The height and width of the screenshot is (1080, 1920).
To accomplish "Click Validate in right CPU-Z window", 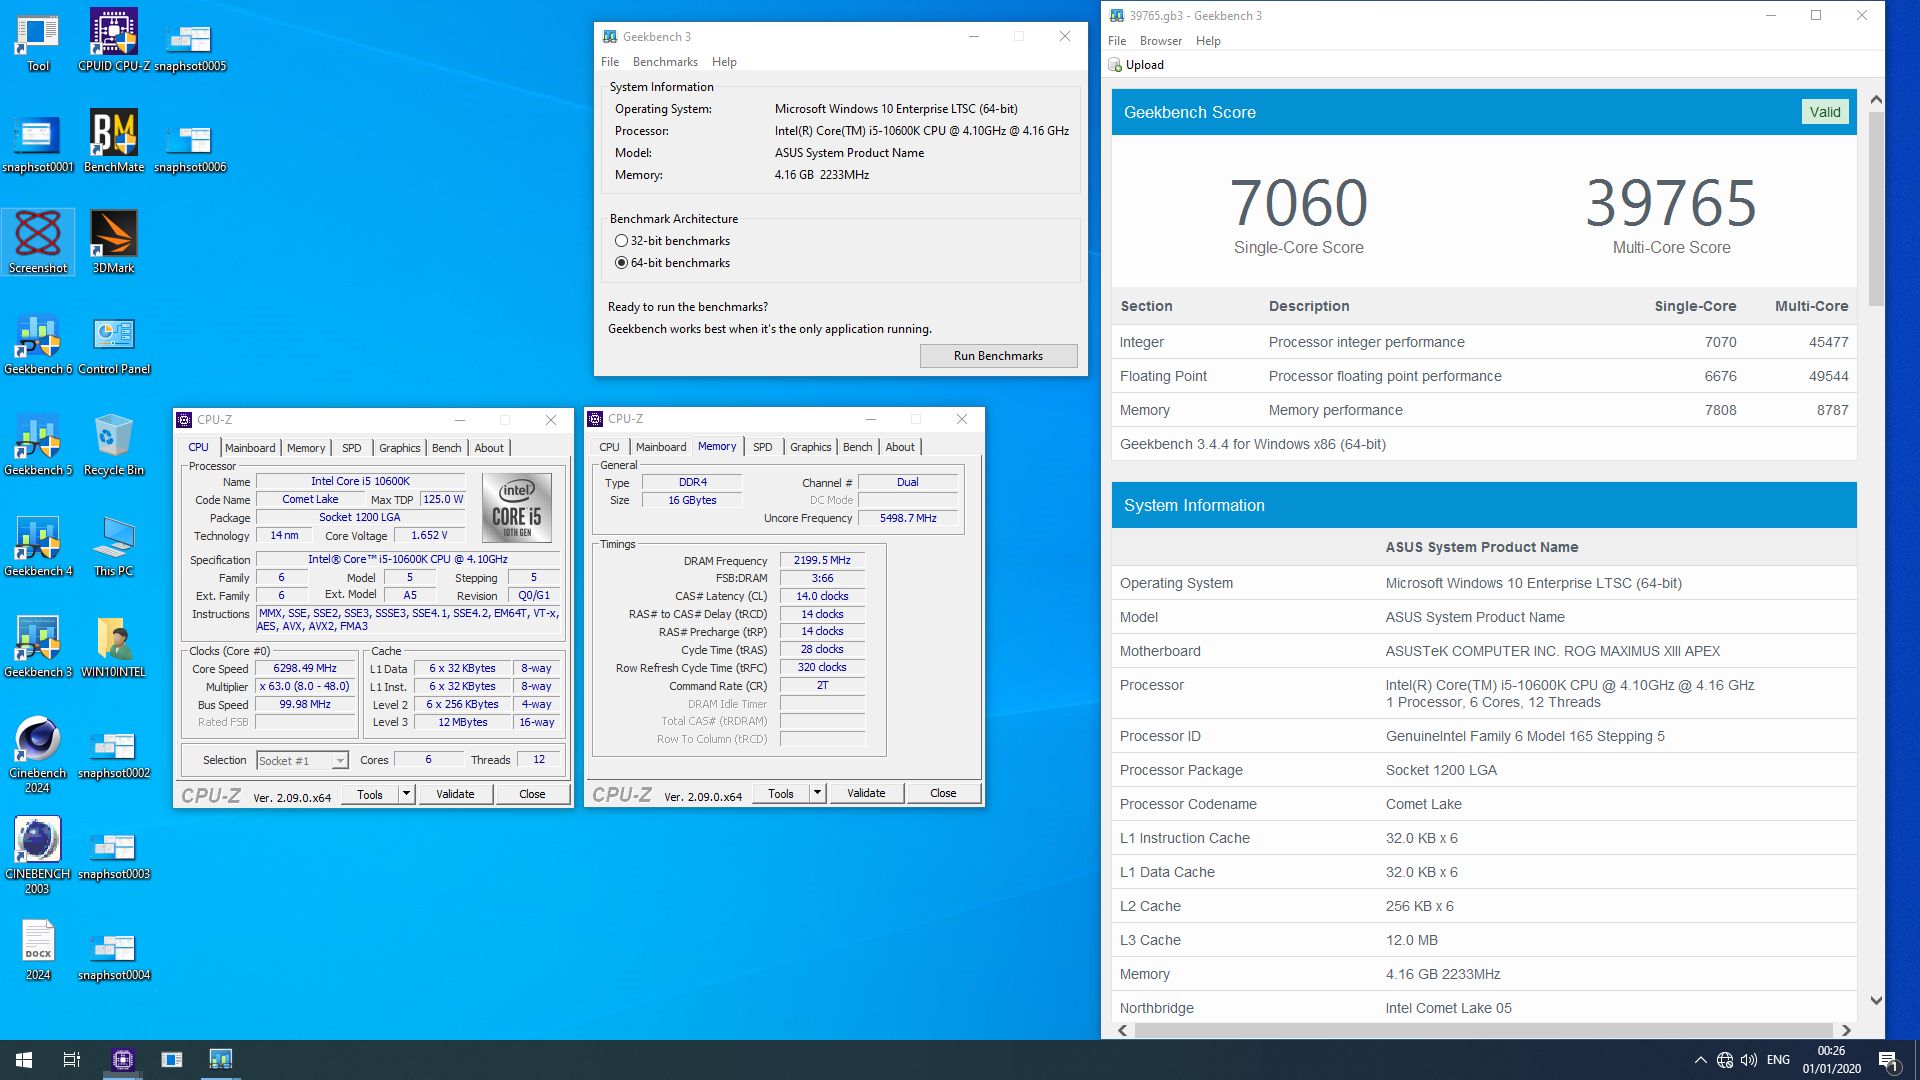I will 866,793.
